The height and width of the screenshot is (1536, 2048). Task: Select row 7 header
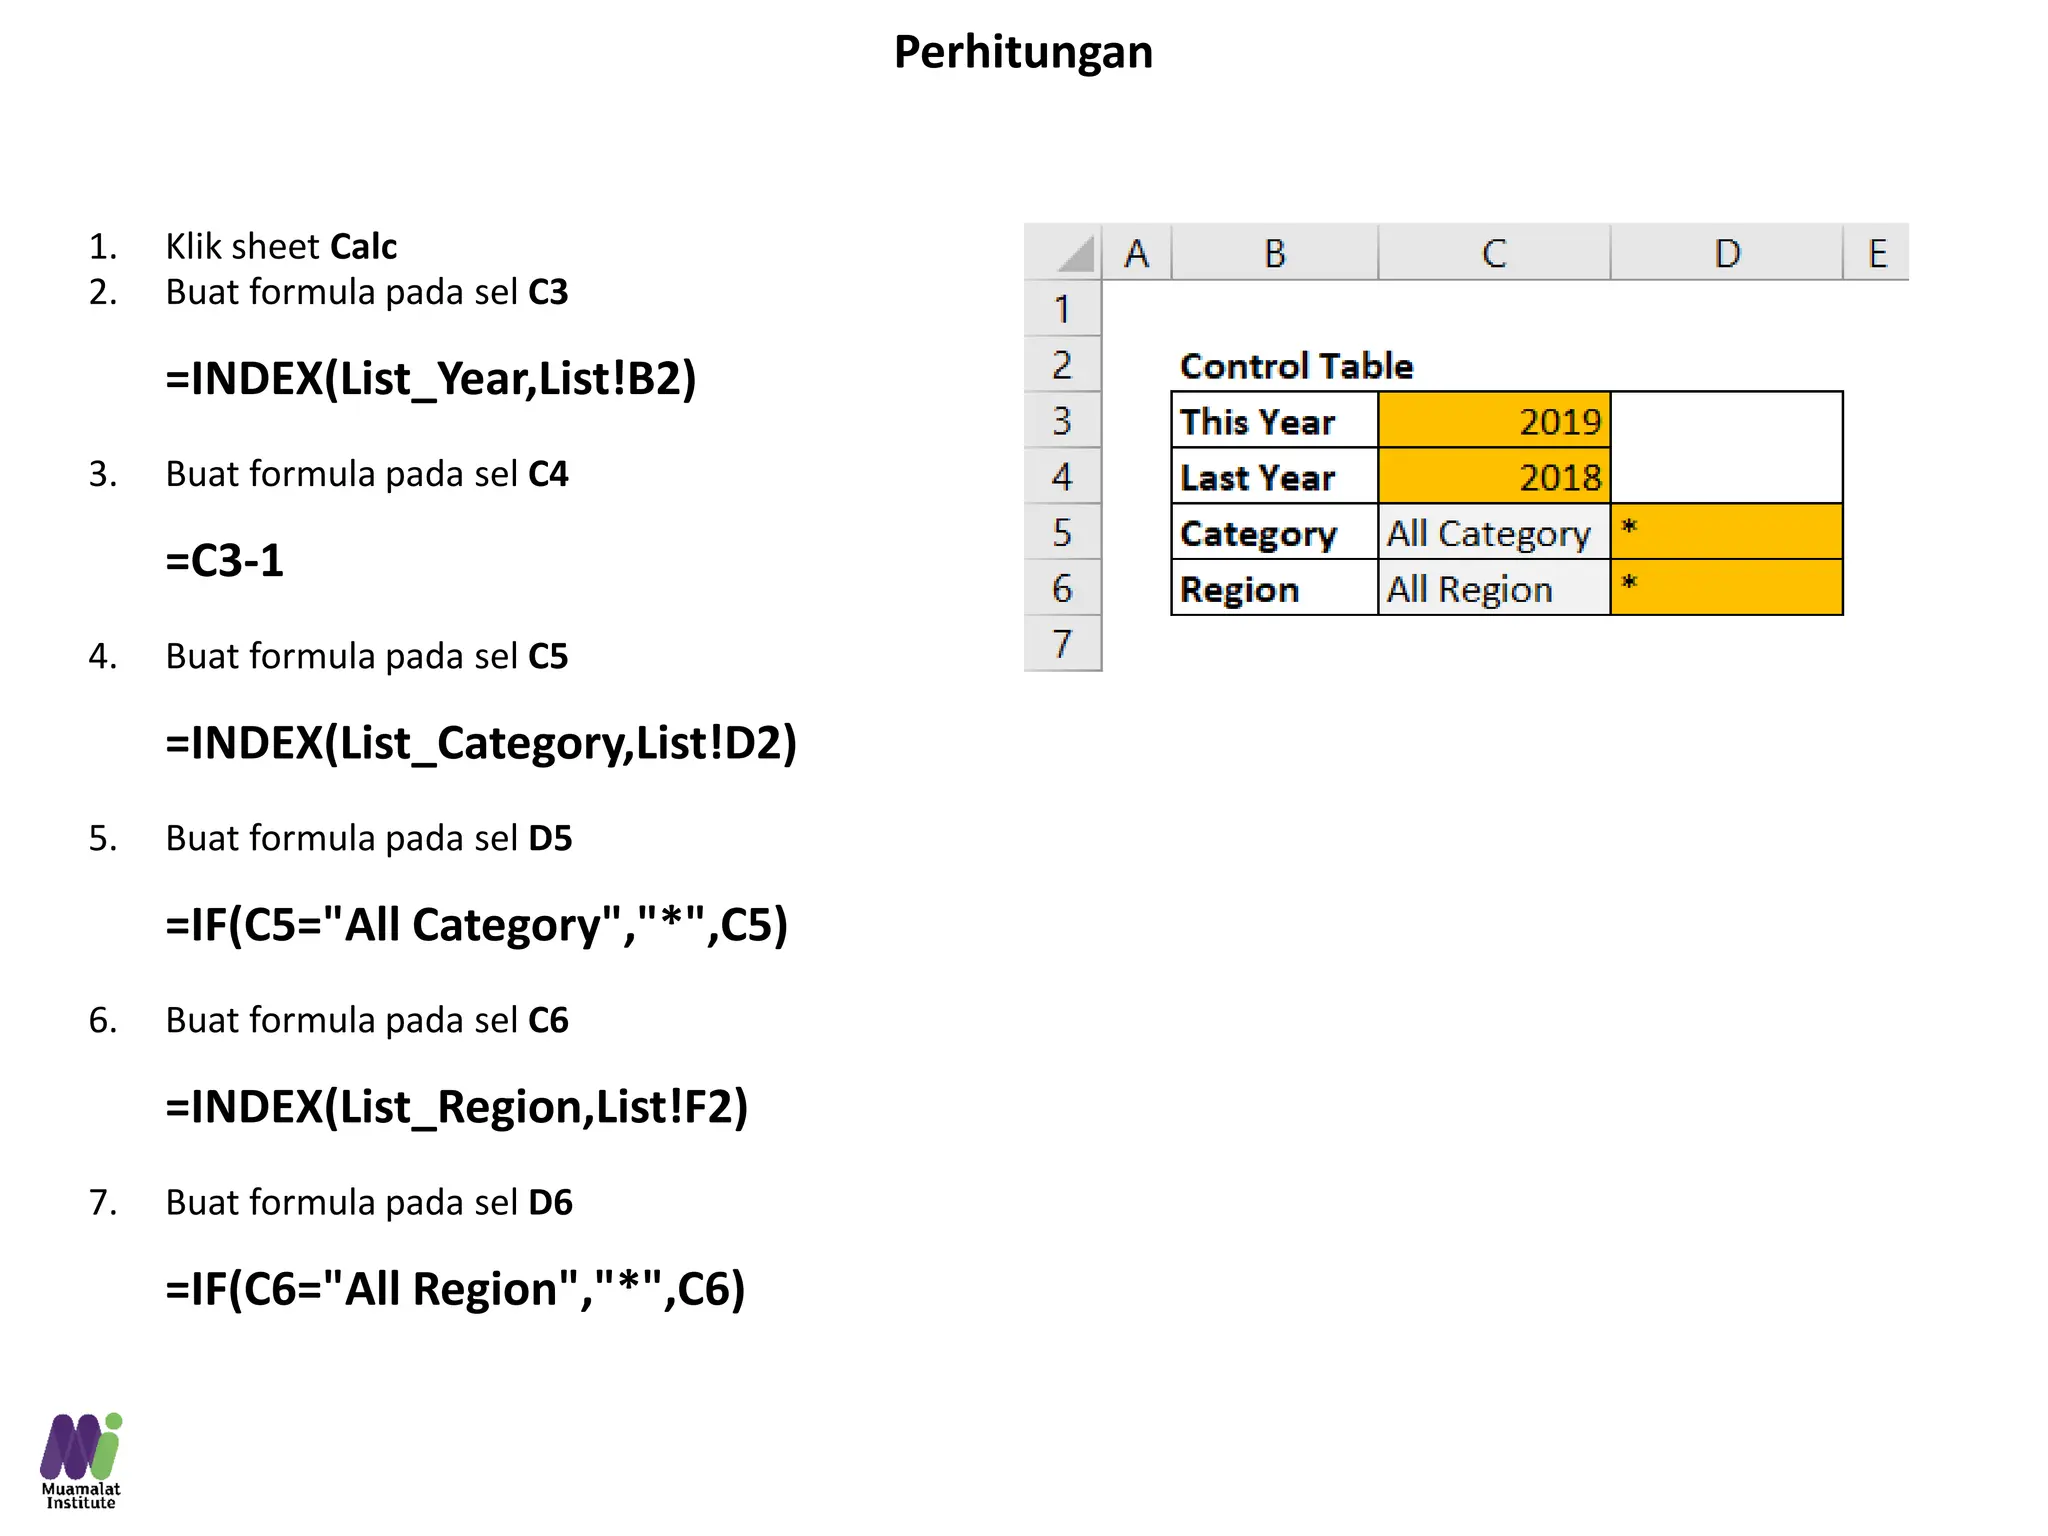coord(1063,644)
